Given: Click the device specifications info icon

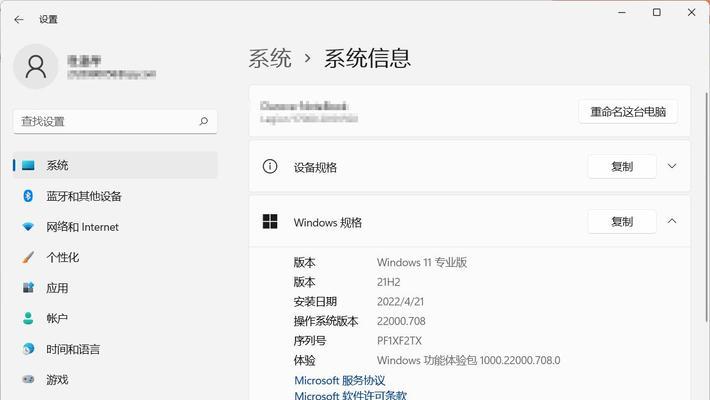Looking at the screenshot, I should (x=270, y=167).
